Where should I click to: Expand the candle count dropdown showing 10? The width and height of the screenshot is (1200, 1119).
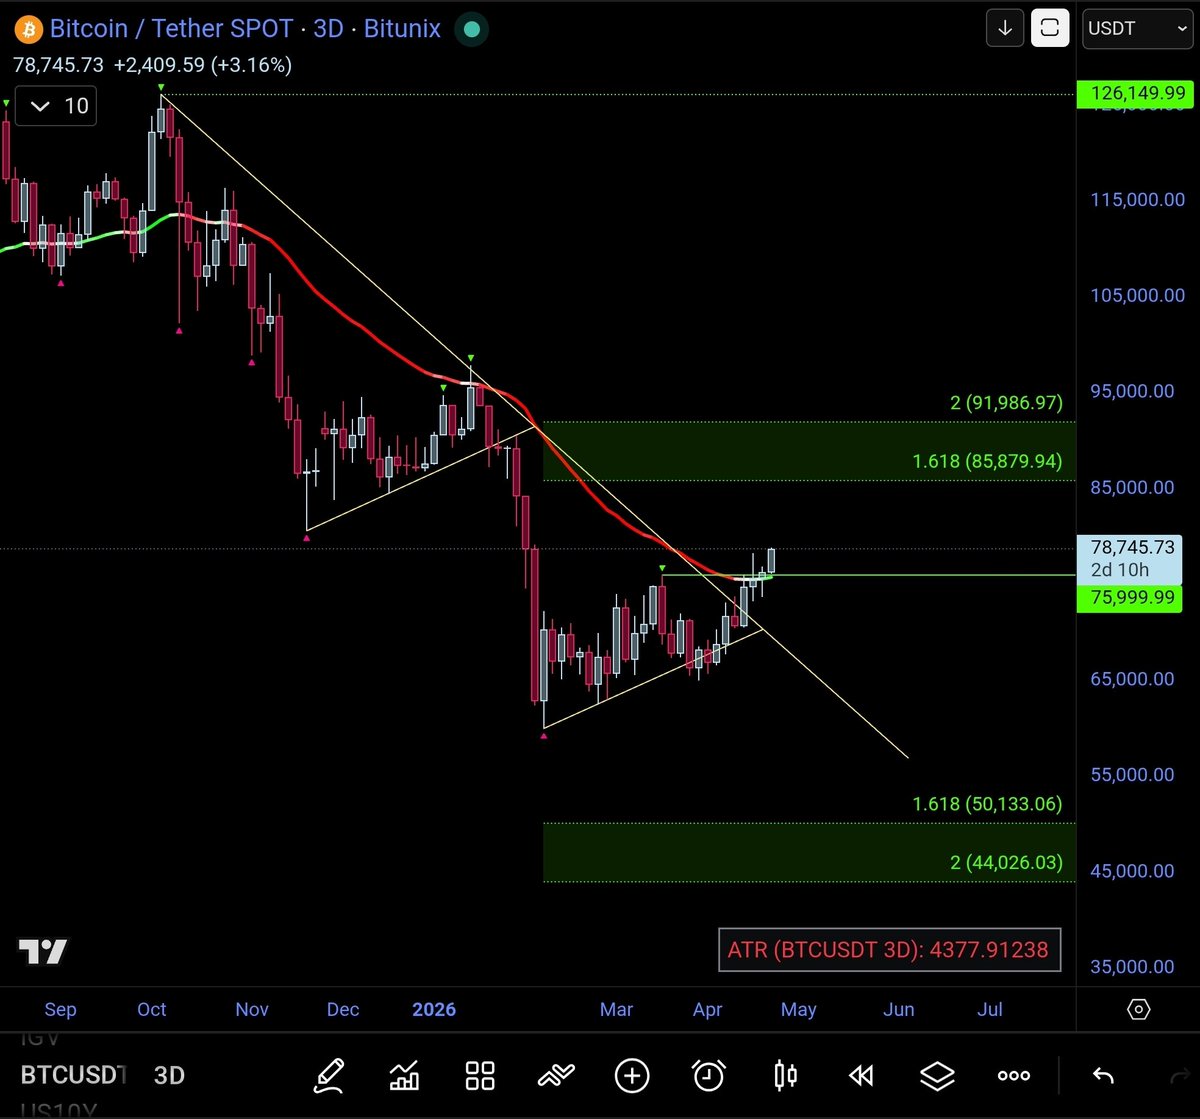[55, 105]
